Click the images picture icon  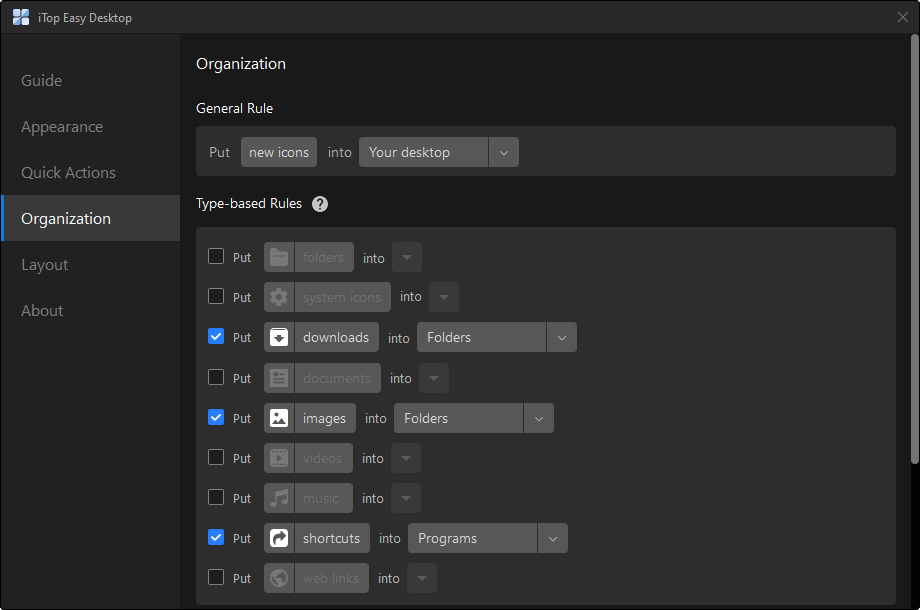pyautogui.click(x=279, y=418)
